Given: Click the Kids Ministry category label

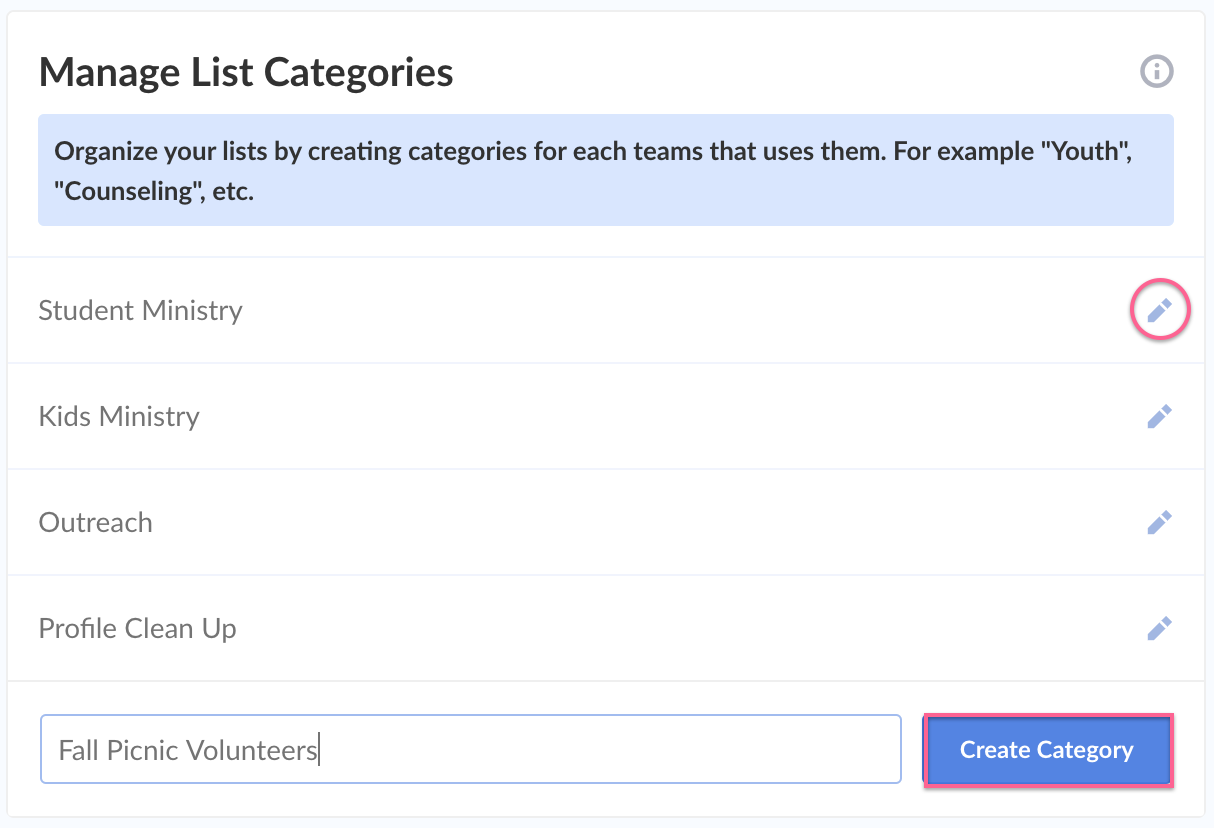Looking at the screenshot, I should 119,416.
